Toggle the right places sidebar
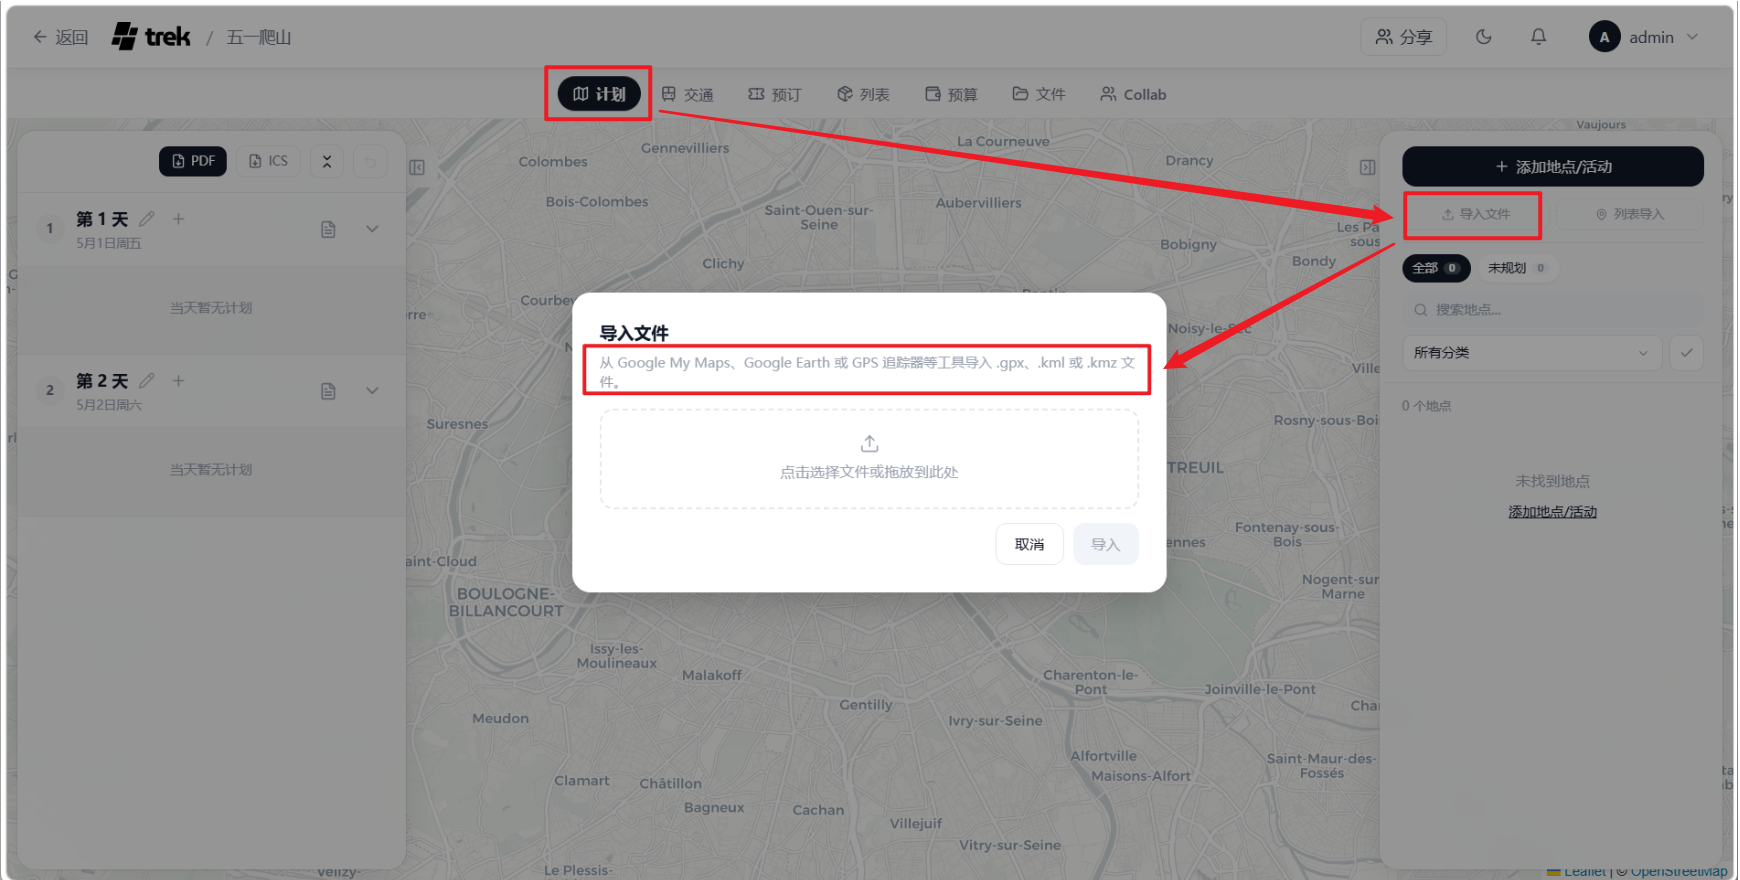 pos(1367,167)
